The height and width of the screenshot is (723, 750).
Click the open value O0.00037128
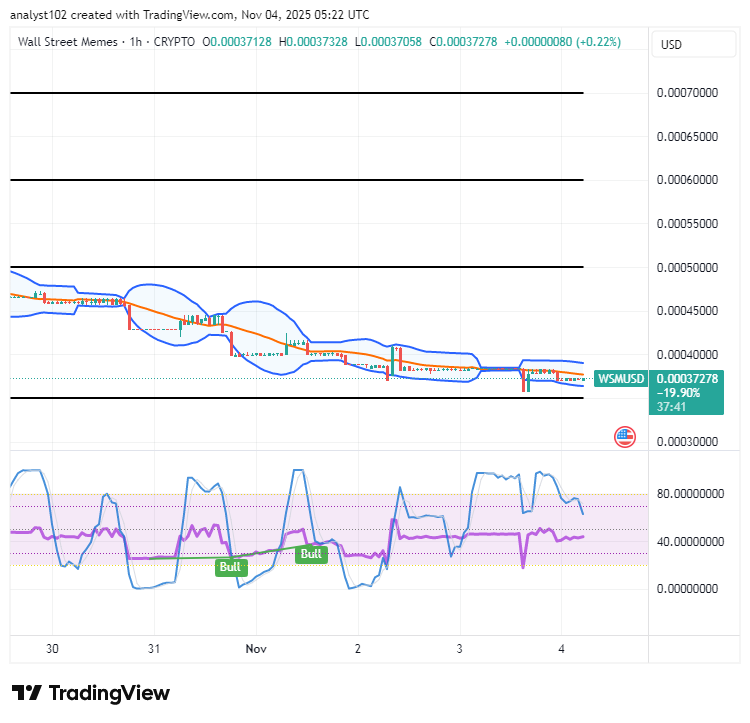237,42
